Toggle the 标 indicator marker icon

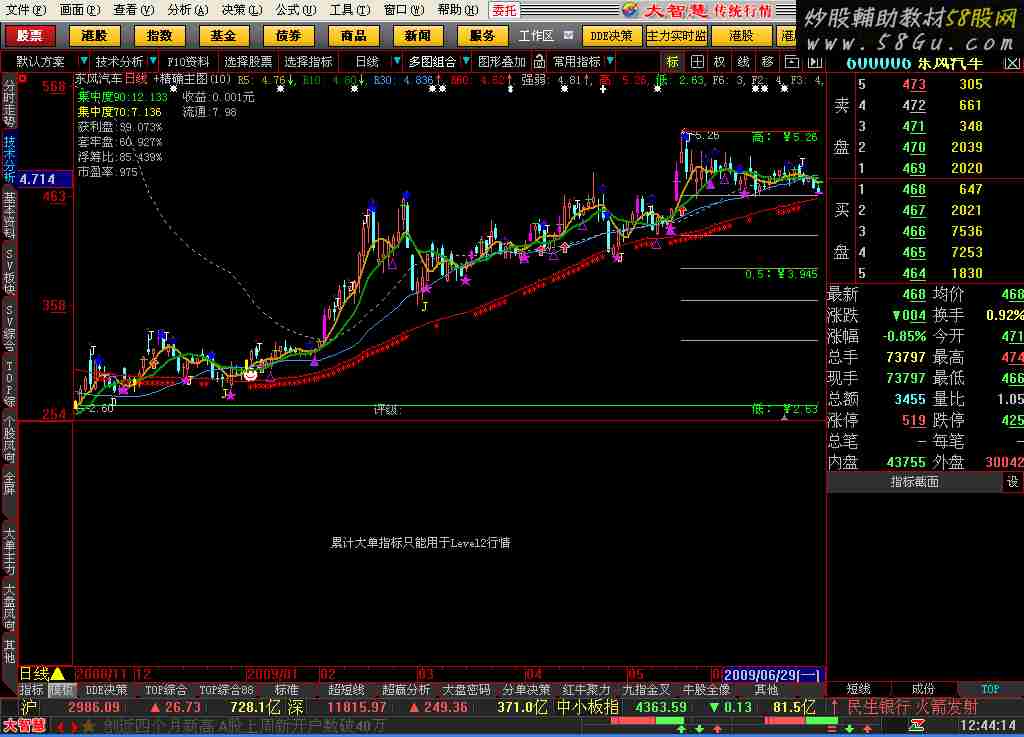click(x=673, y=62)
